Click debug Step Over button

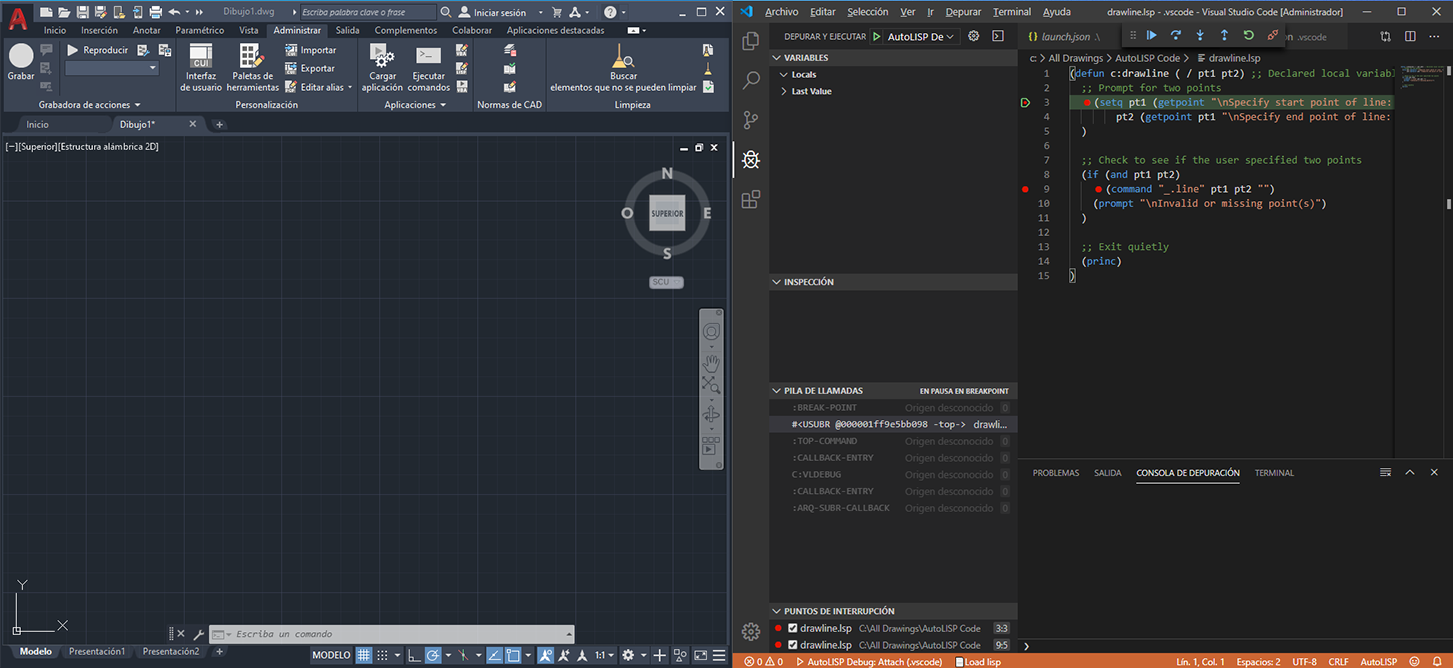(x=1176, y=35)
